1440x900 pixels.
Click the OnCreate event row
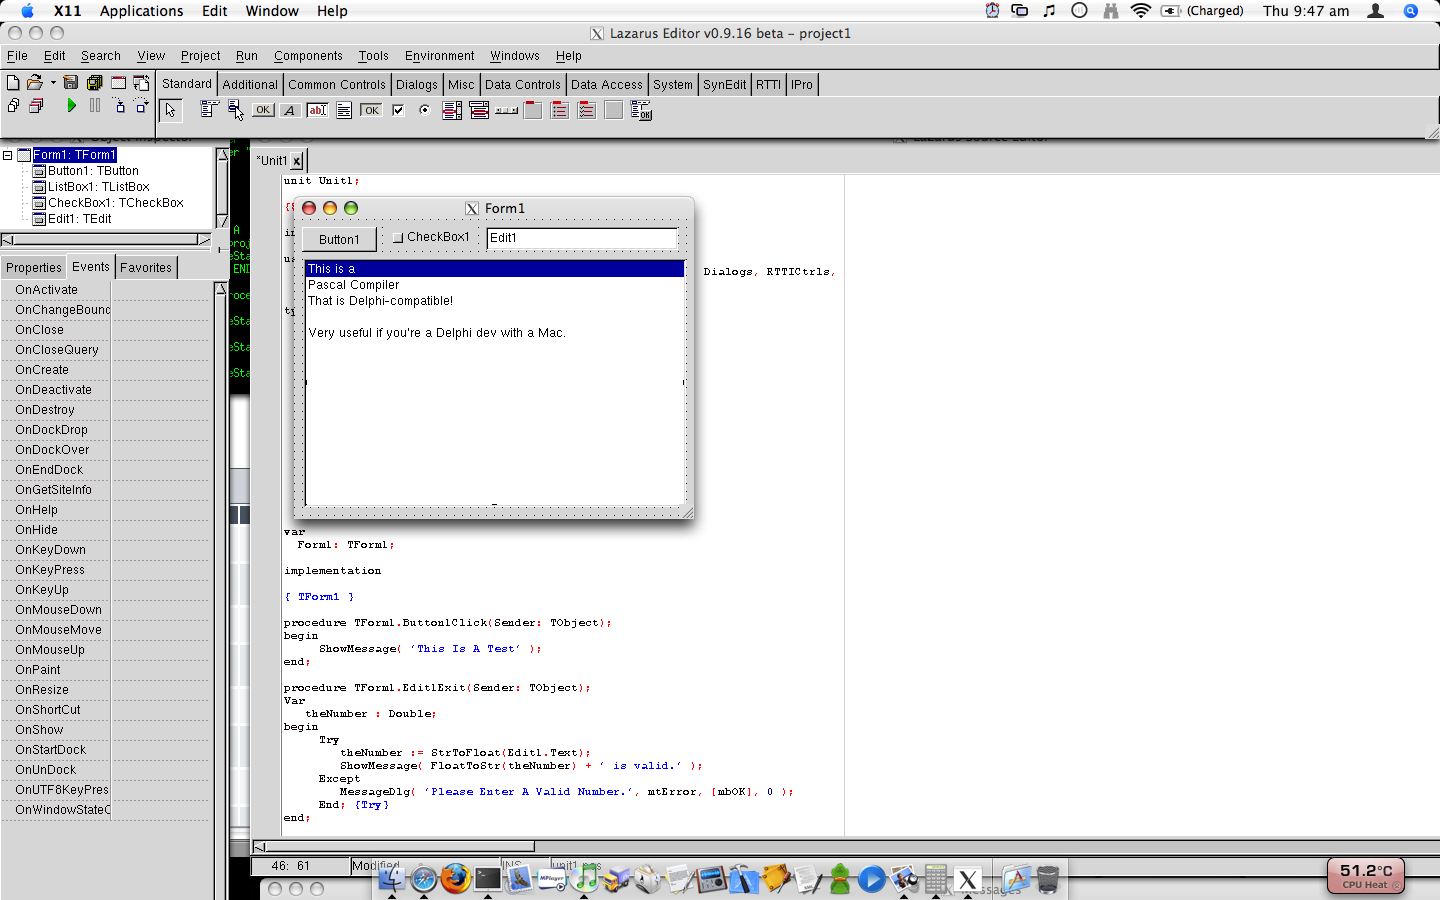tap(105, 370)
